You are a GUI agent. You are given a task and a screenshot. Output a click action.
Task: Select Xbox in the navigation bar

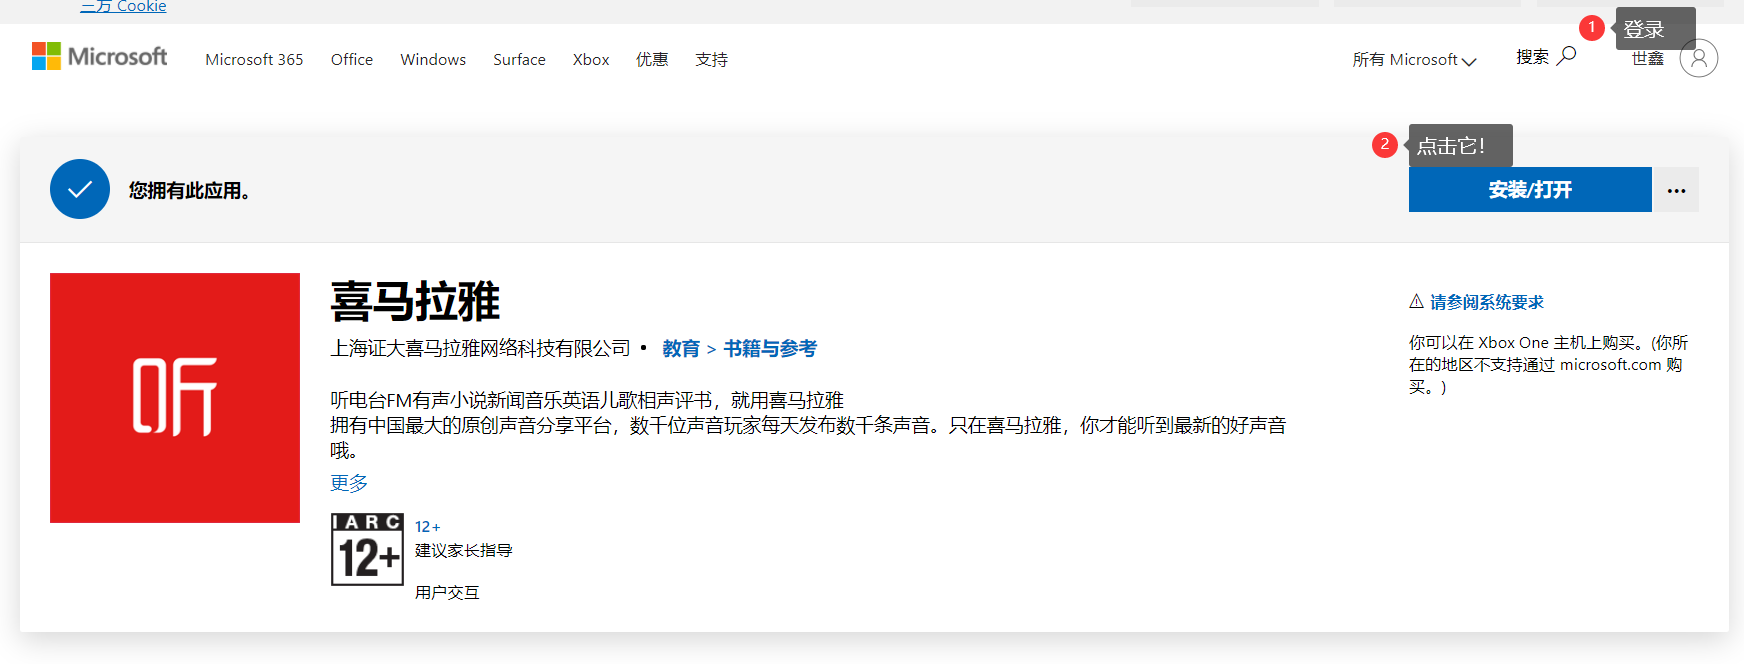pyautogui.click(x=591, y=60)
